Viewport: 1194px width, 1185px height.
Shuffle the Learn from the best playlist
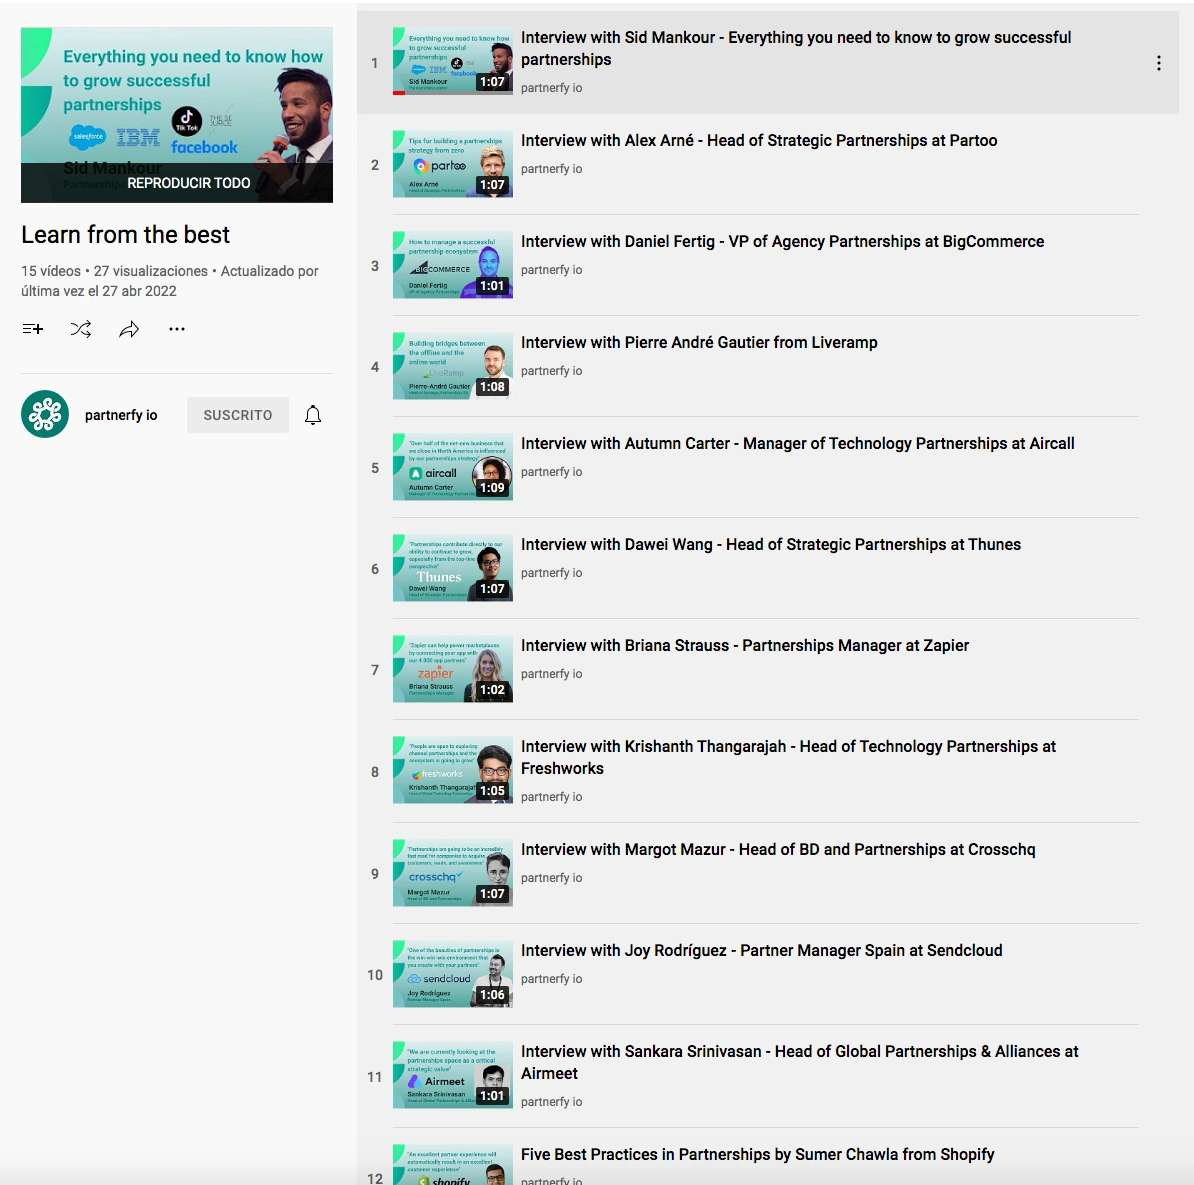[81, 329]
